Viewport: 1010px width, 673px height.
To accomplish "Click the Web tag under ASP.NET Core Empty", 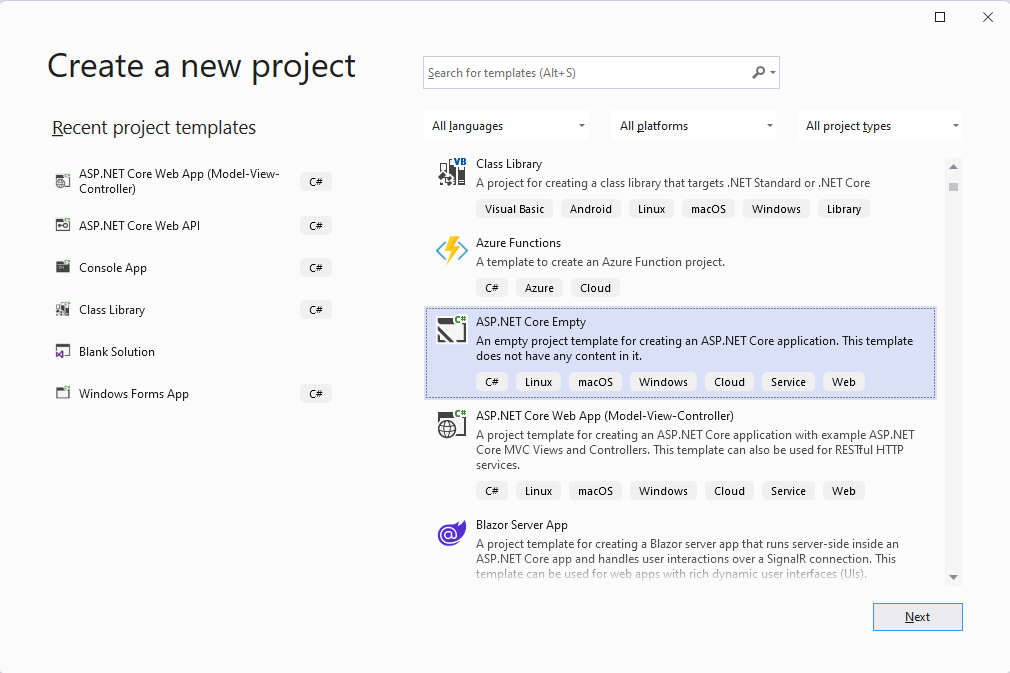I will point(844,382).
